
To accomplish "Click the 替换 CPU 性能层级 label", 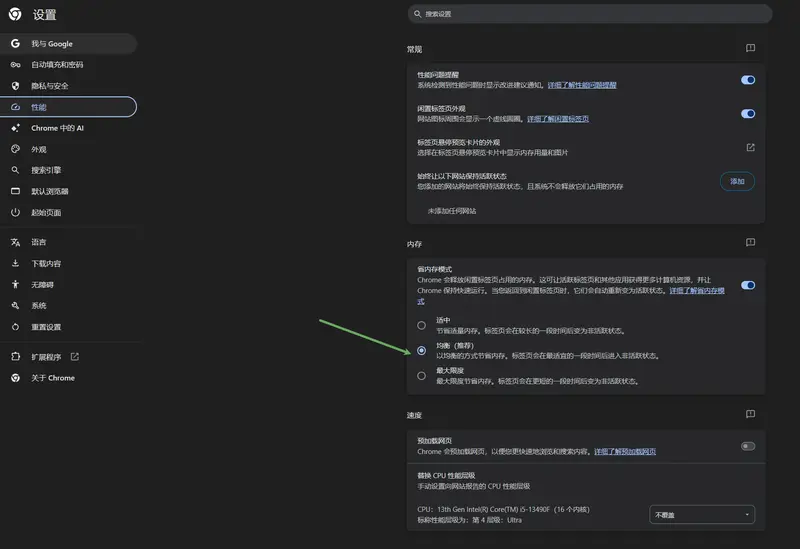I will (446, 476).
